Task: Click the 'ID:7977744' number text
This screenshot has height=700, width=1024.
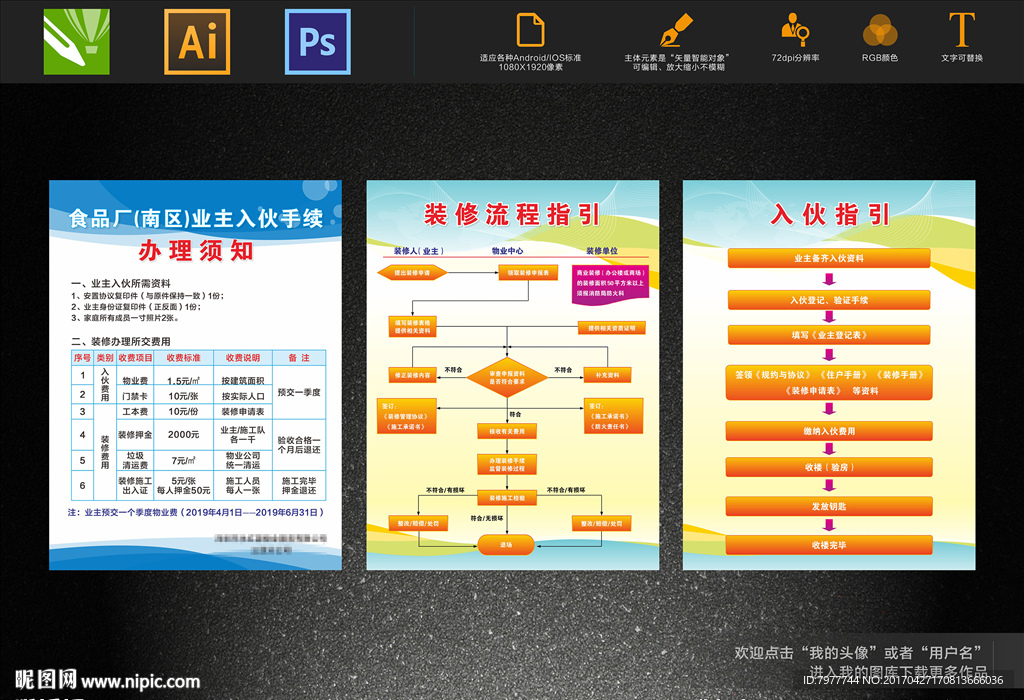Action: pos(830,680)
